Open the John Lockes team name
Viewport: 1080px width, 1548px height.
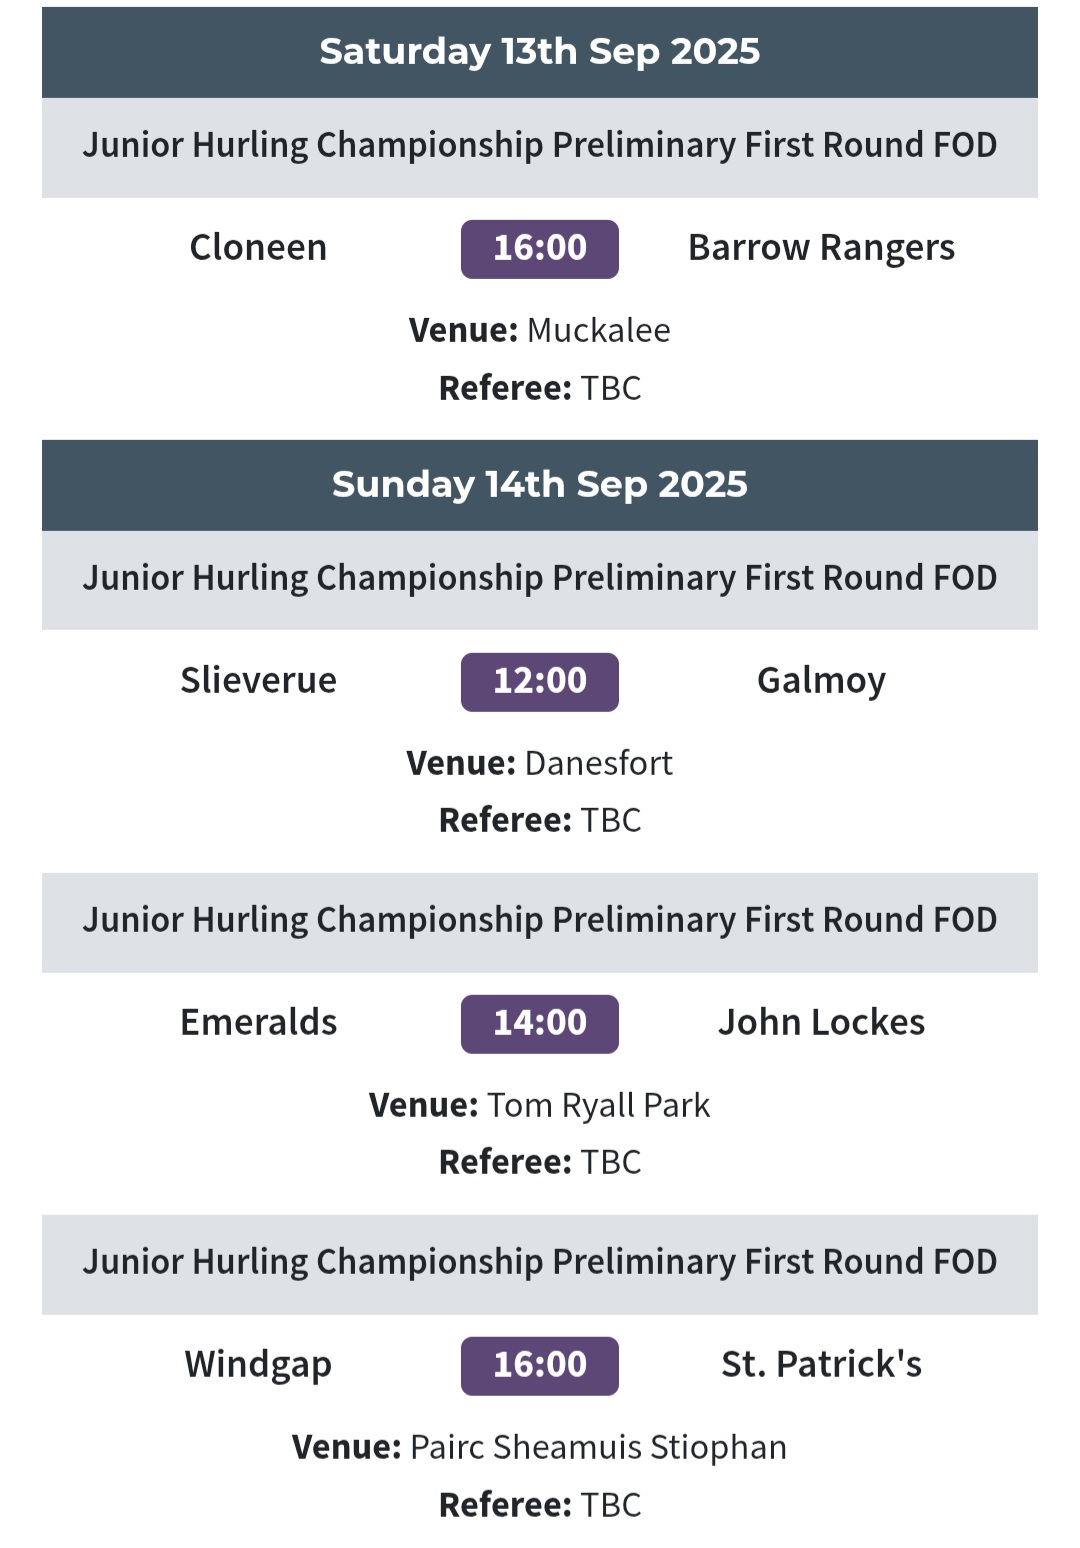pos(822,1023)
